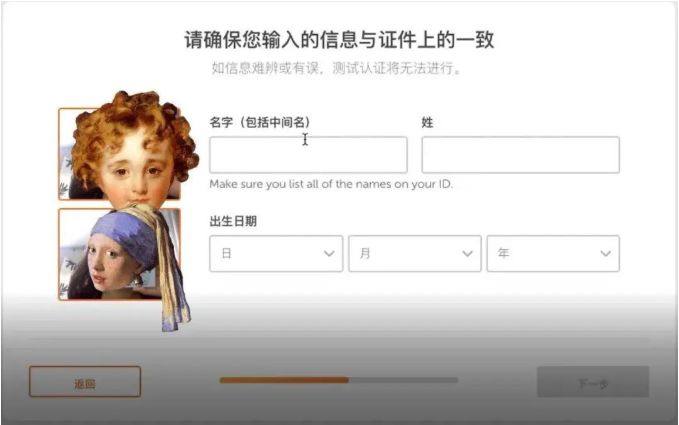
Task: Select the blue headscarf girl painting thumbnail
Action: (120, 254)
